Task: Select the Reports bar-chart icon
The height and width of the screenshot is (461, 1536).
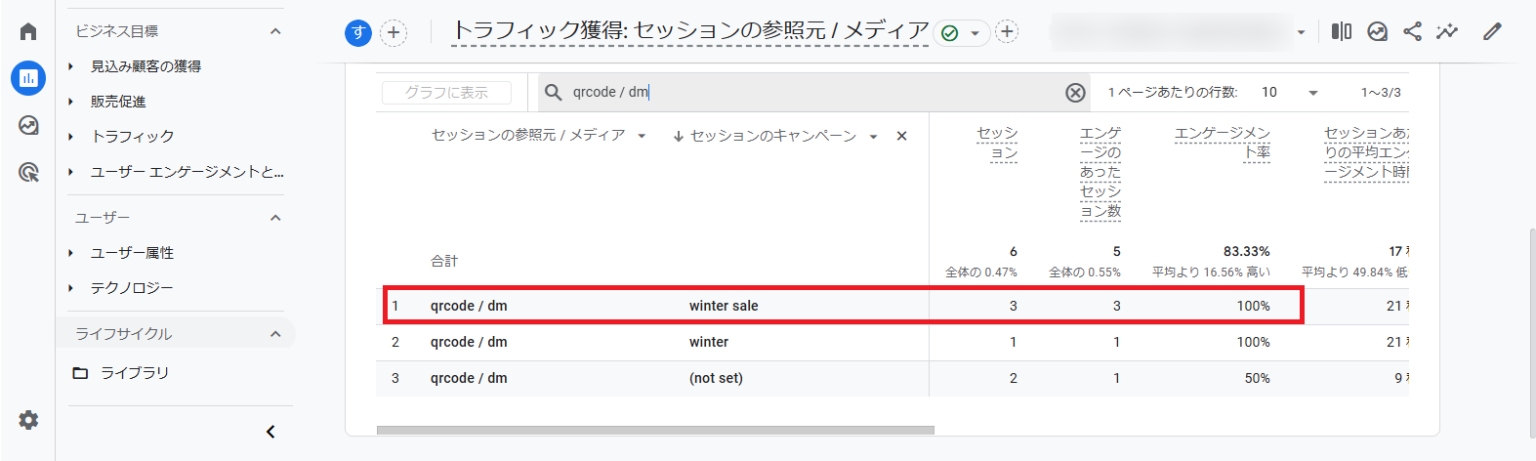Action: (28, 78)
